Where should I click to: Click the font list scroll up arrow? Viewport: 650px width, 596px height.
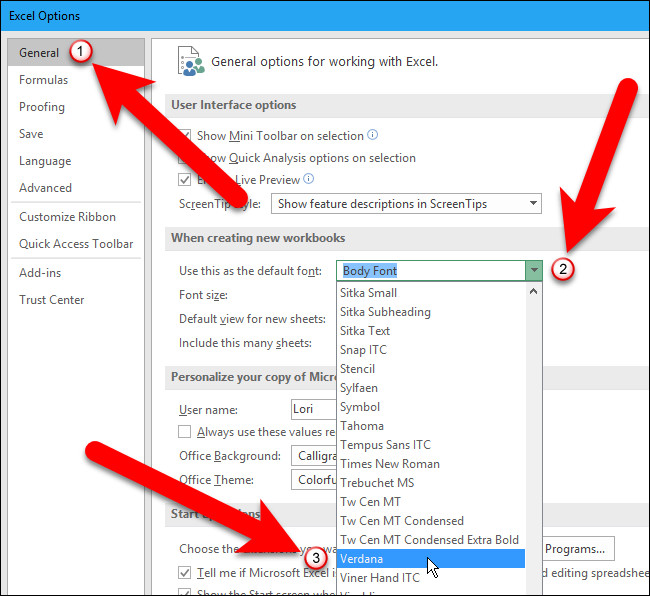coord(534,291)
